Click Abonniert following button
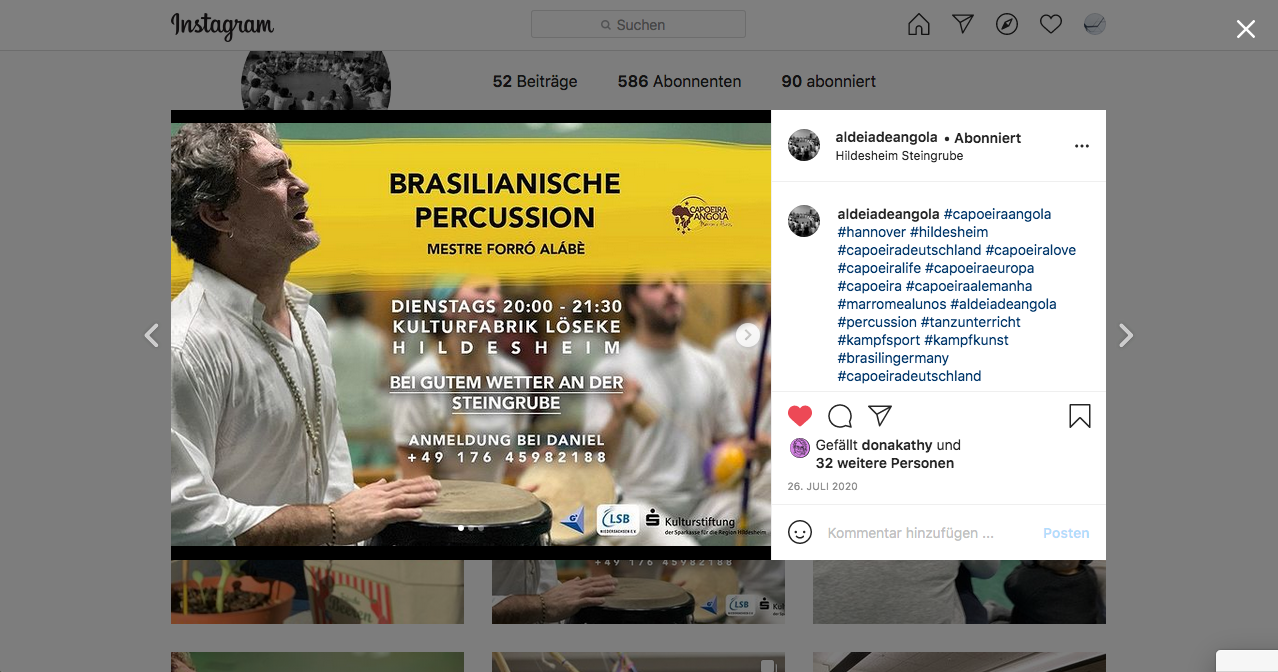Screen dimensions: 1278x672 coord(987,138)
